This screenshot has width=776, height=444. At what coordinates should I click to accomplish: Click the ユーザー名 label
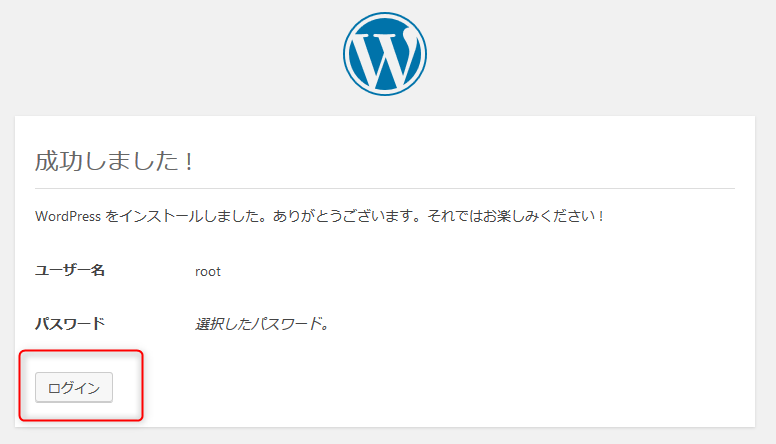pyautogui.click(x=70, y=270)
